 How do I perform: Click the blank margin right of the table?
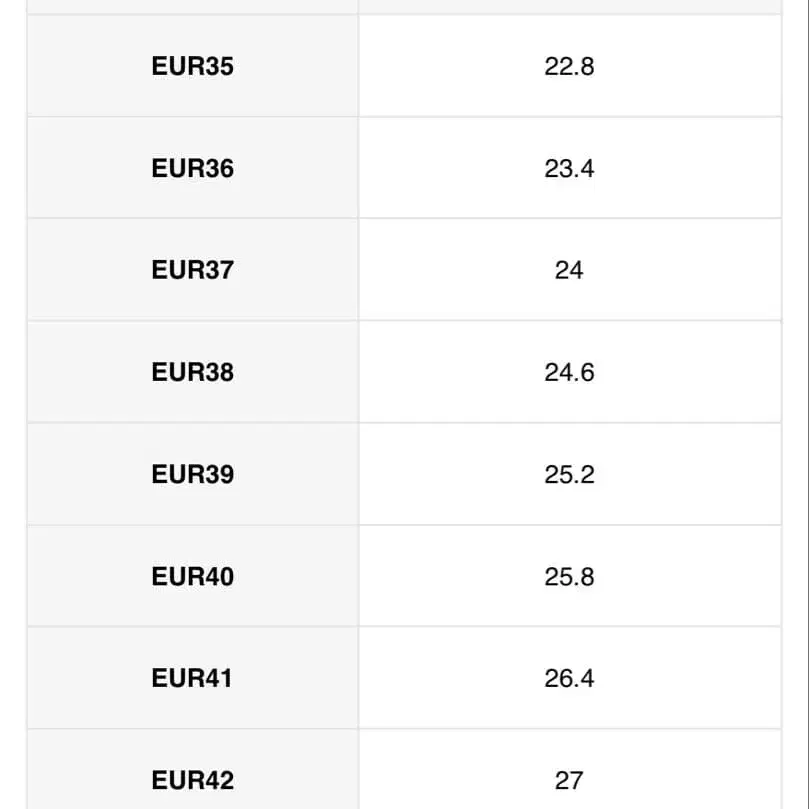(x=796, y=400)
